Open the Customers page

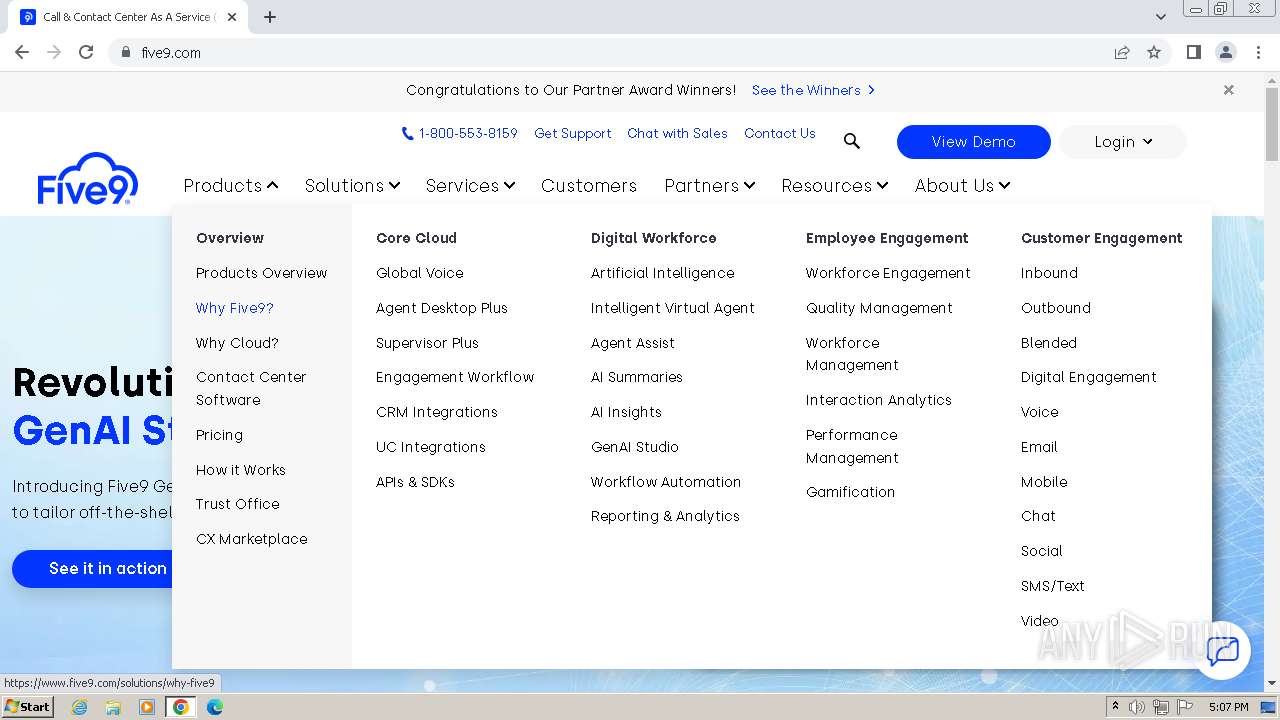[x=589, y=186]
